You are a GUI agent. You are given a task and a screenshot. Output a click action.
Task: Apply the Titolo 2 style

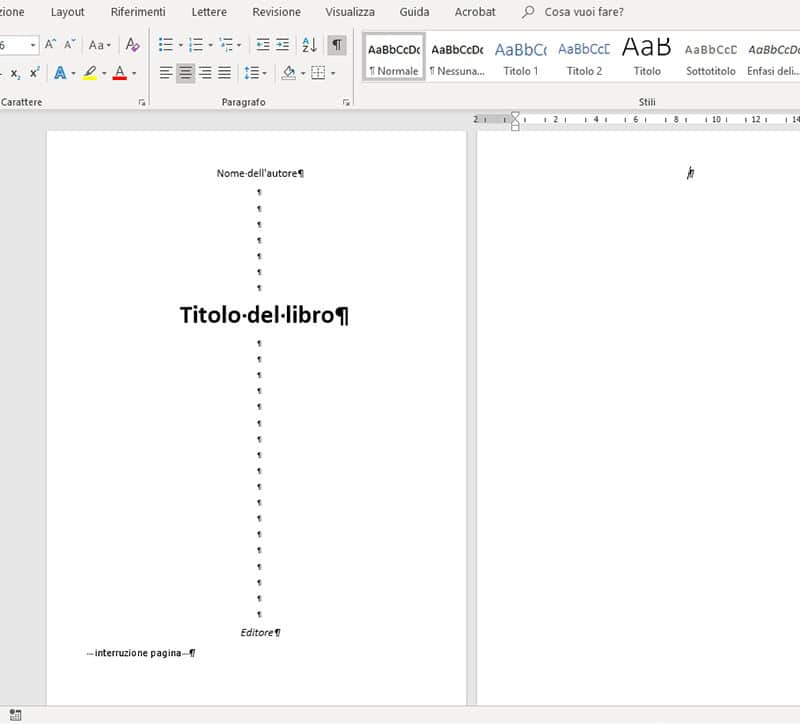tap(584, 57)
